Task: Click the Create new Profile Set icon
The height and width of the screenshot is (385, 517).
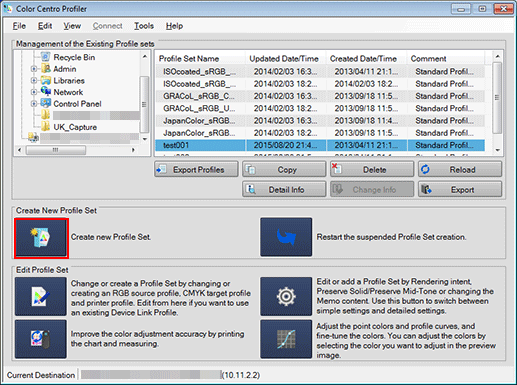Action: pos(41,238)
